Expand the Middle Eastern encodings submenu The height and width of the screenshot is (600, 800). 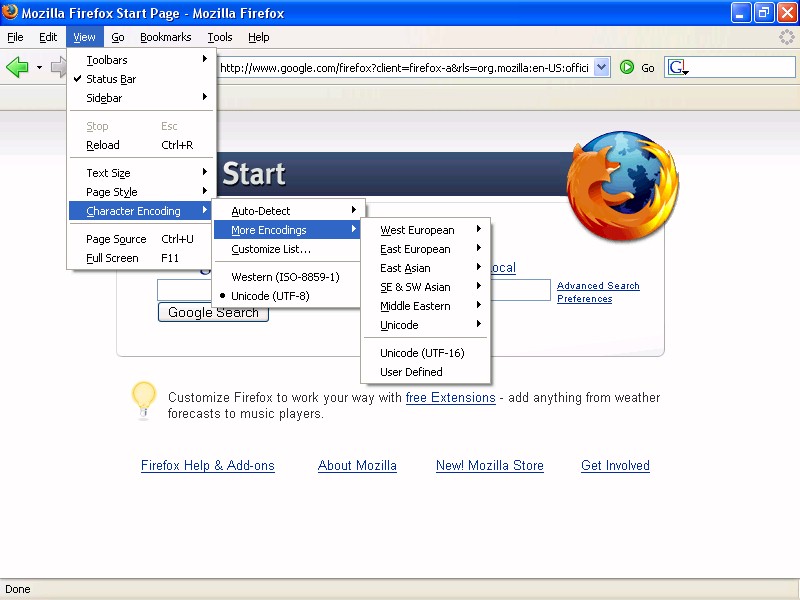425,306
